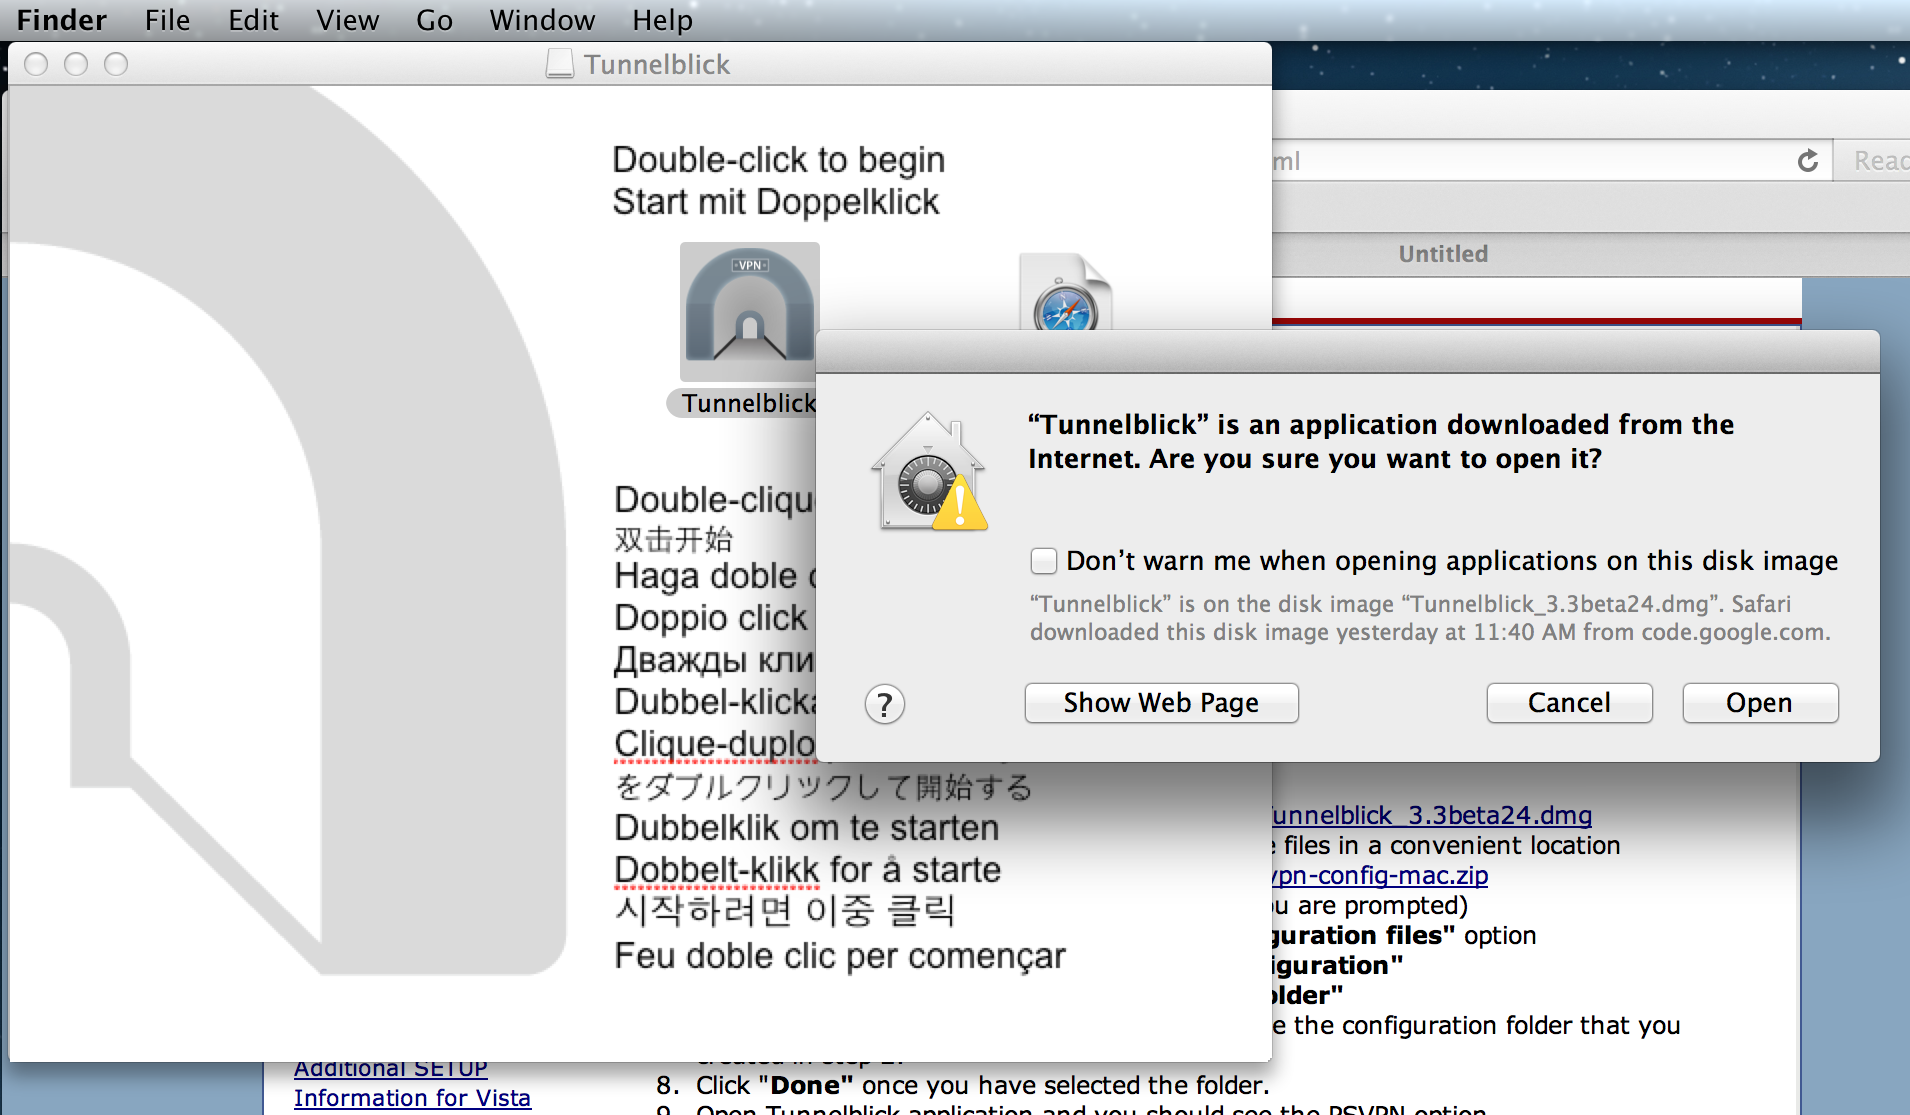The width and height of the screenshot is (1910, 1115).
Task: Click the help question mark button
Action: [884, 705]
